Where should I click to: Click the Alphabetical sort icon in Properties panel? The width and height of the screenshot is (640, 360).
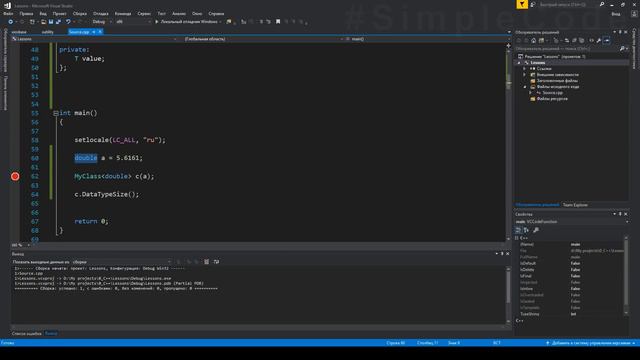527,230
